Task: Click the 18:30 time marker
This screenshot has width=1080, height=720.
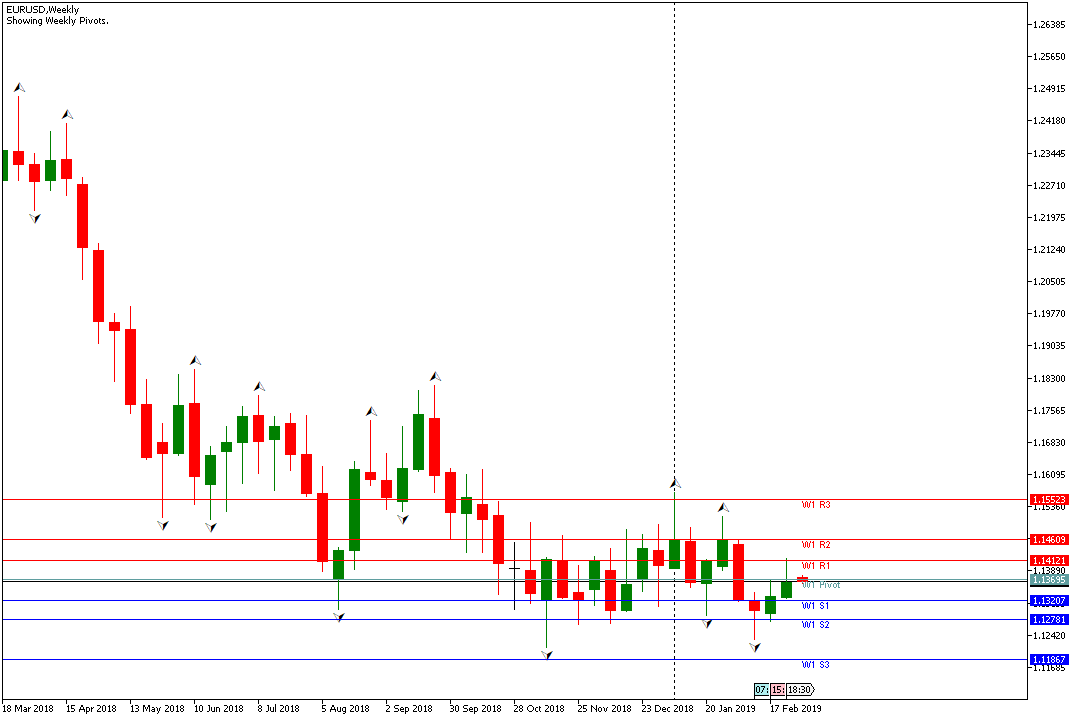Action: tap(801, 690)
